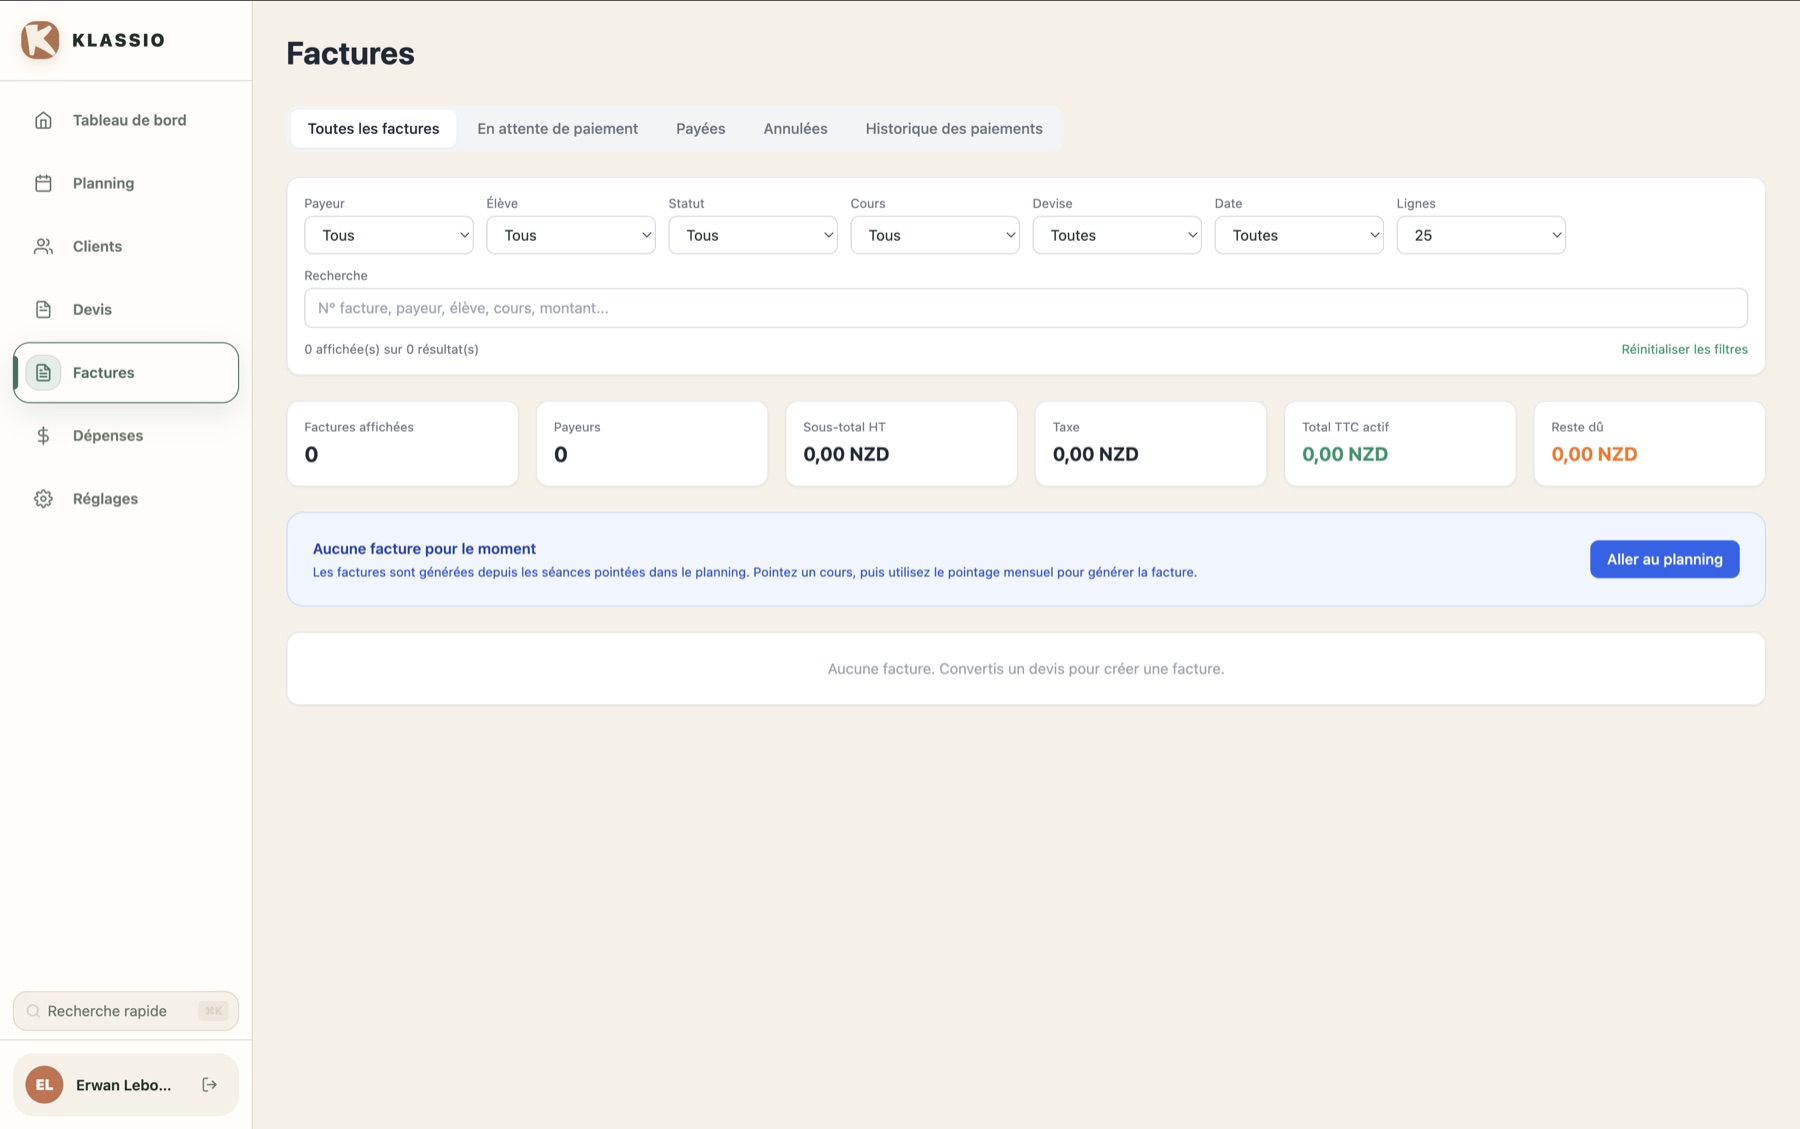Viewport: 1800px width, 1129px height.
Task: Select the Toutes les factures tab
Action: (373, 128)
